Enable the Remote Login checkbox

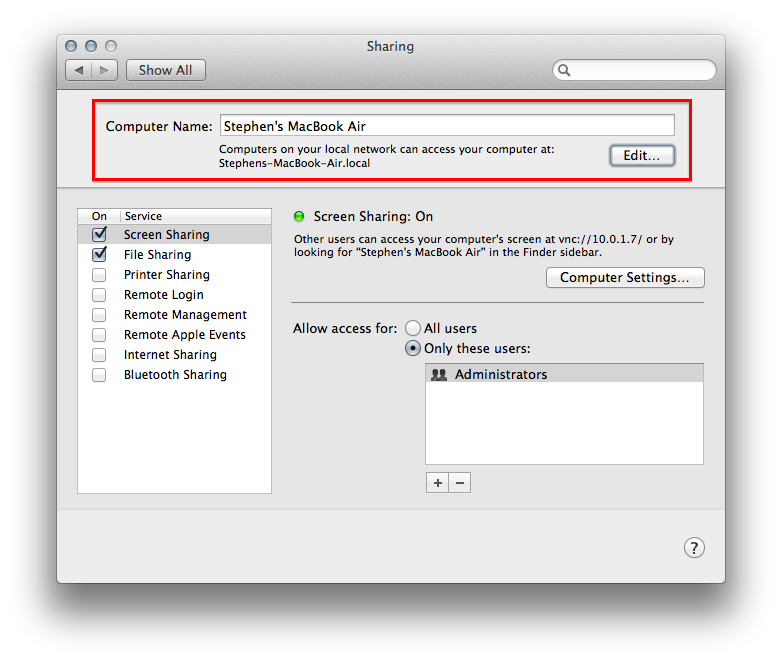(99, 295)
